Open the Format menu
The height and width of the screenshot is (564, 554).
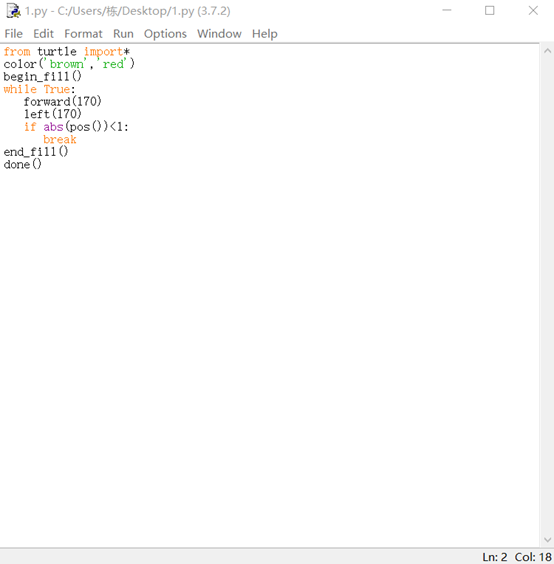click(x=83, y=34)
